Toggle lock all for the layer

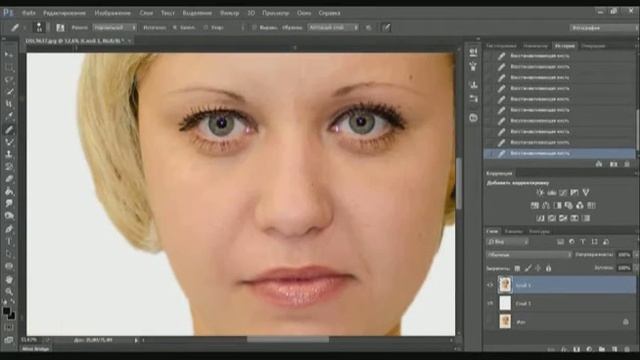(549, 268)
